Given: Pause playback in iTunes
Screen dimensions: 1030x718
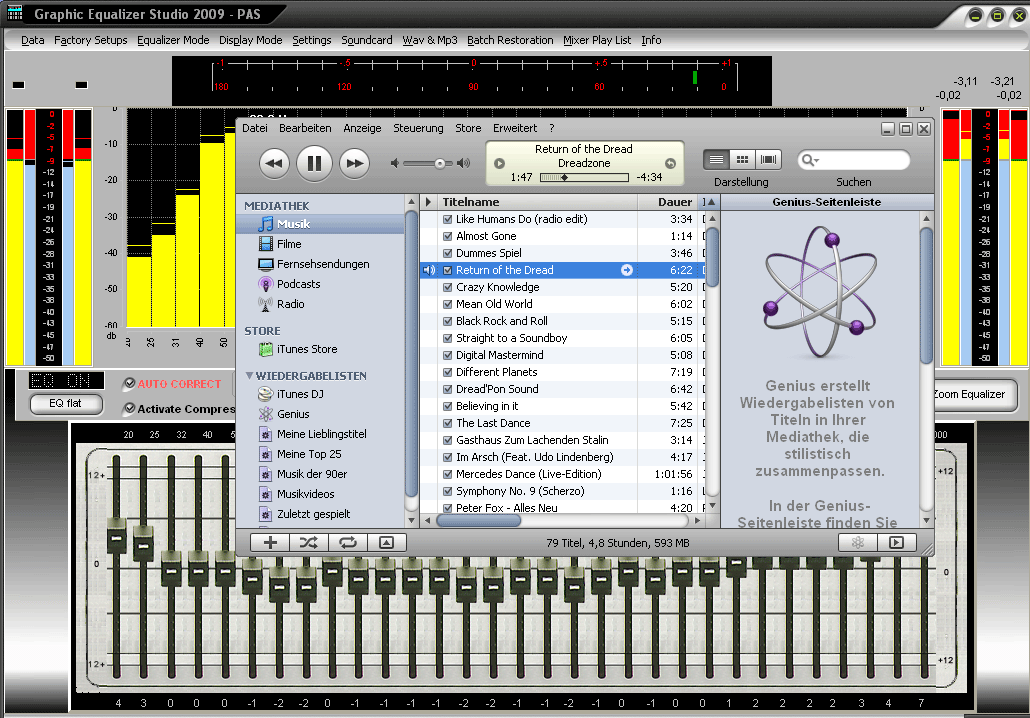Looking at the screenshot, I should (x=314, y=162).
